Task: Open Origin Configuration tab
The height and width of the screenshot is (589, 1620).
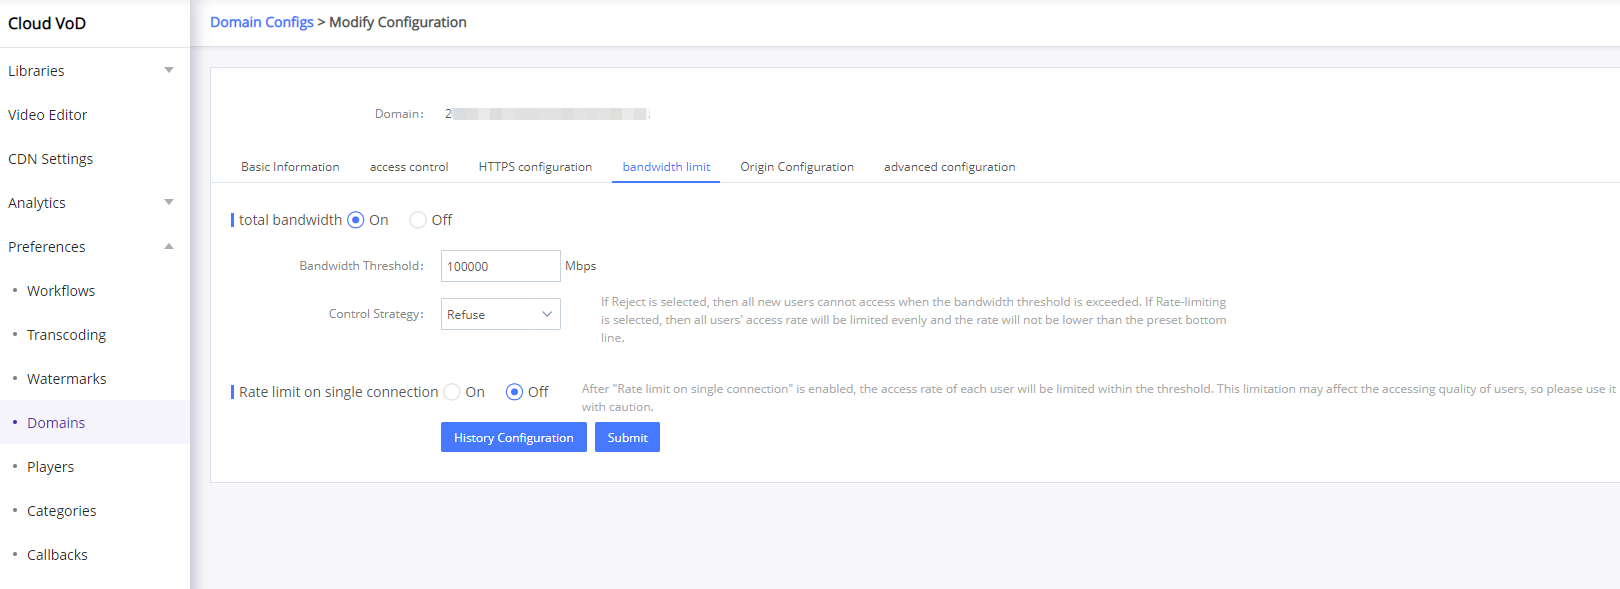Action: pos(797,167)
